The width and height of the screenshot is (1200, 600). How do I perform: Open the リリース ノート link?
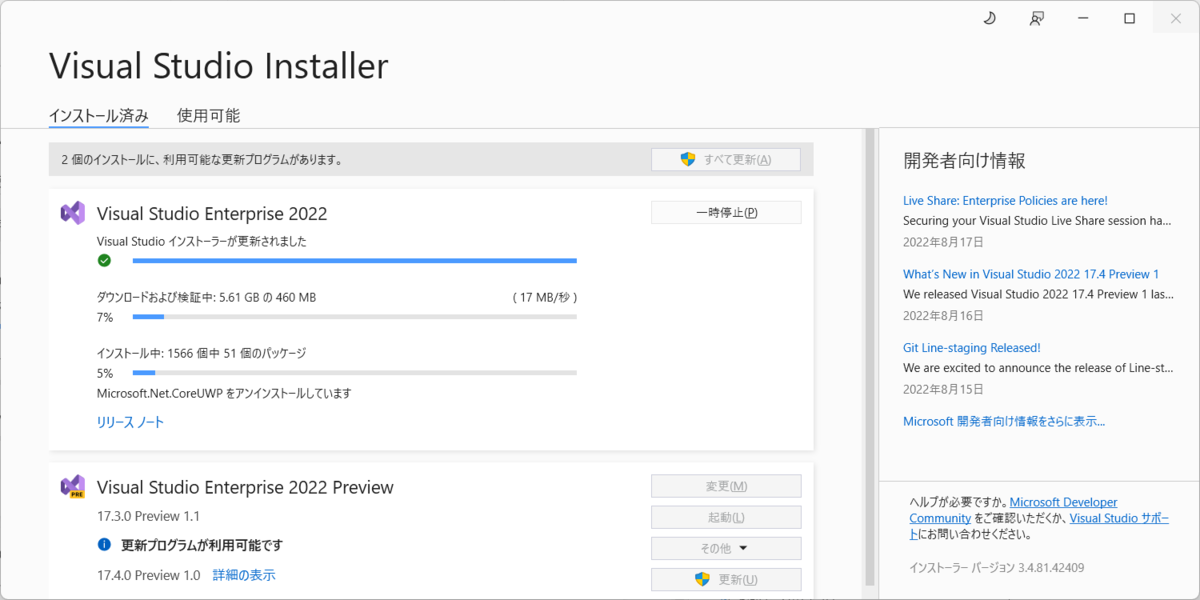(130, 422)
